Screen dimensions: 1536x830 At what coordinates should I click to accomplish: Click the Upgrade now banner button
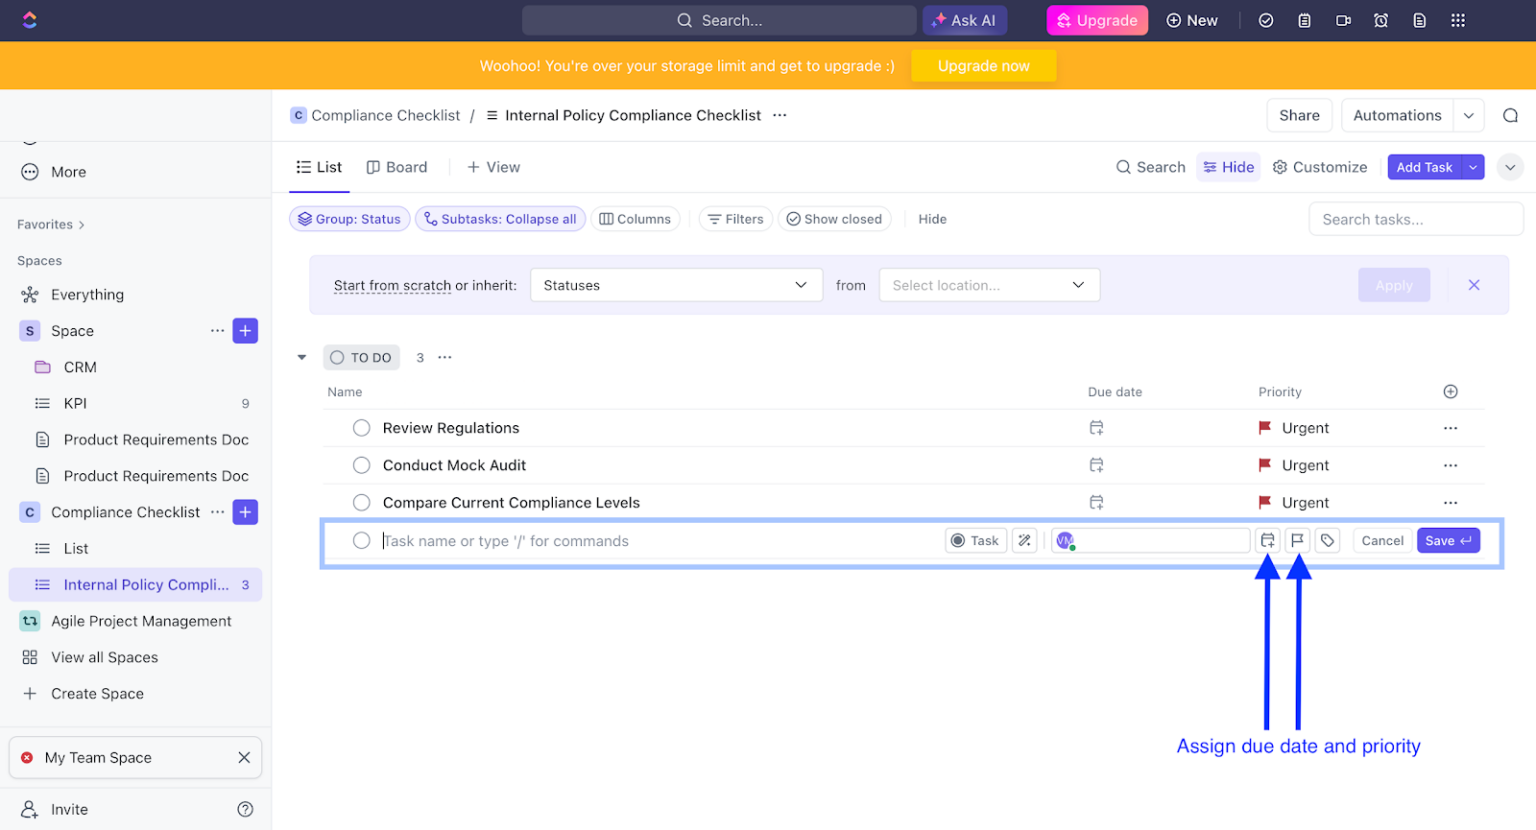[x=983, y=65]
